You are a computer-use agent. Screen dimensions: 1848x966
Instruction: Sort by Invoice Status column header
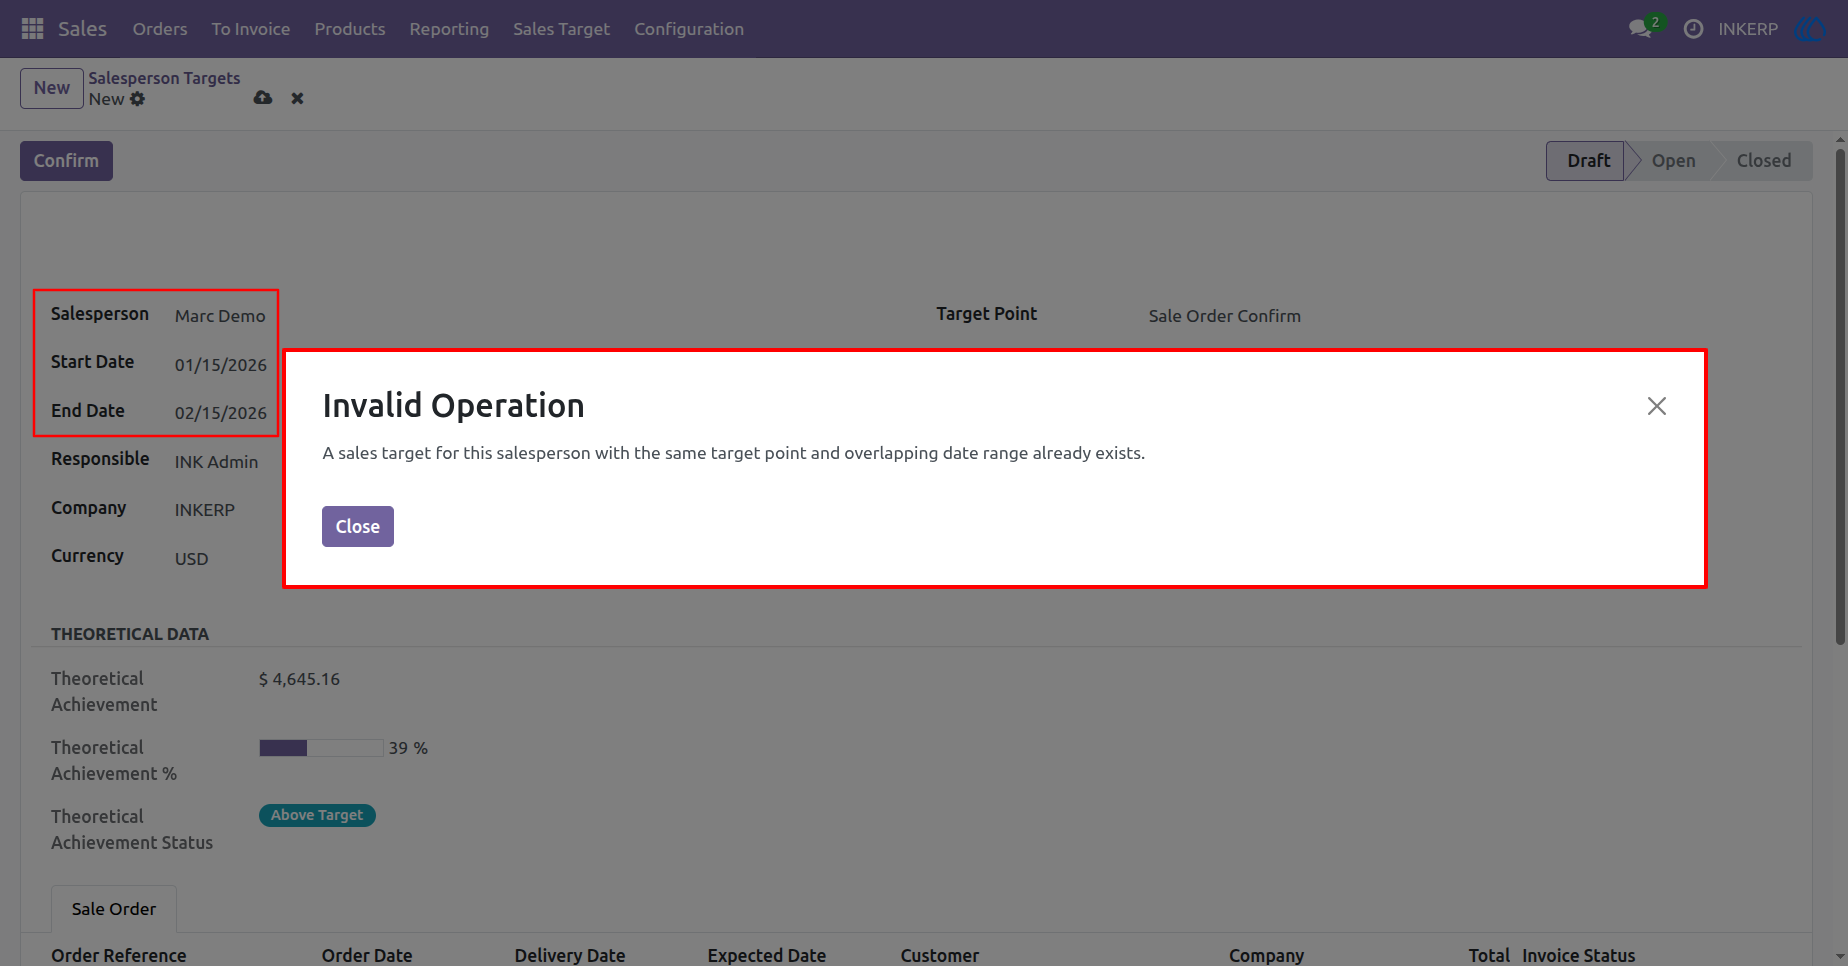[x=1579, y=956]
